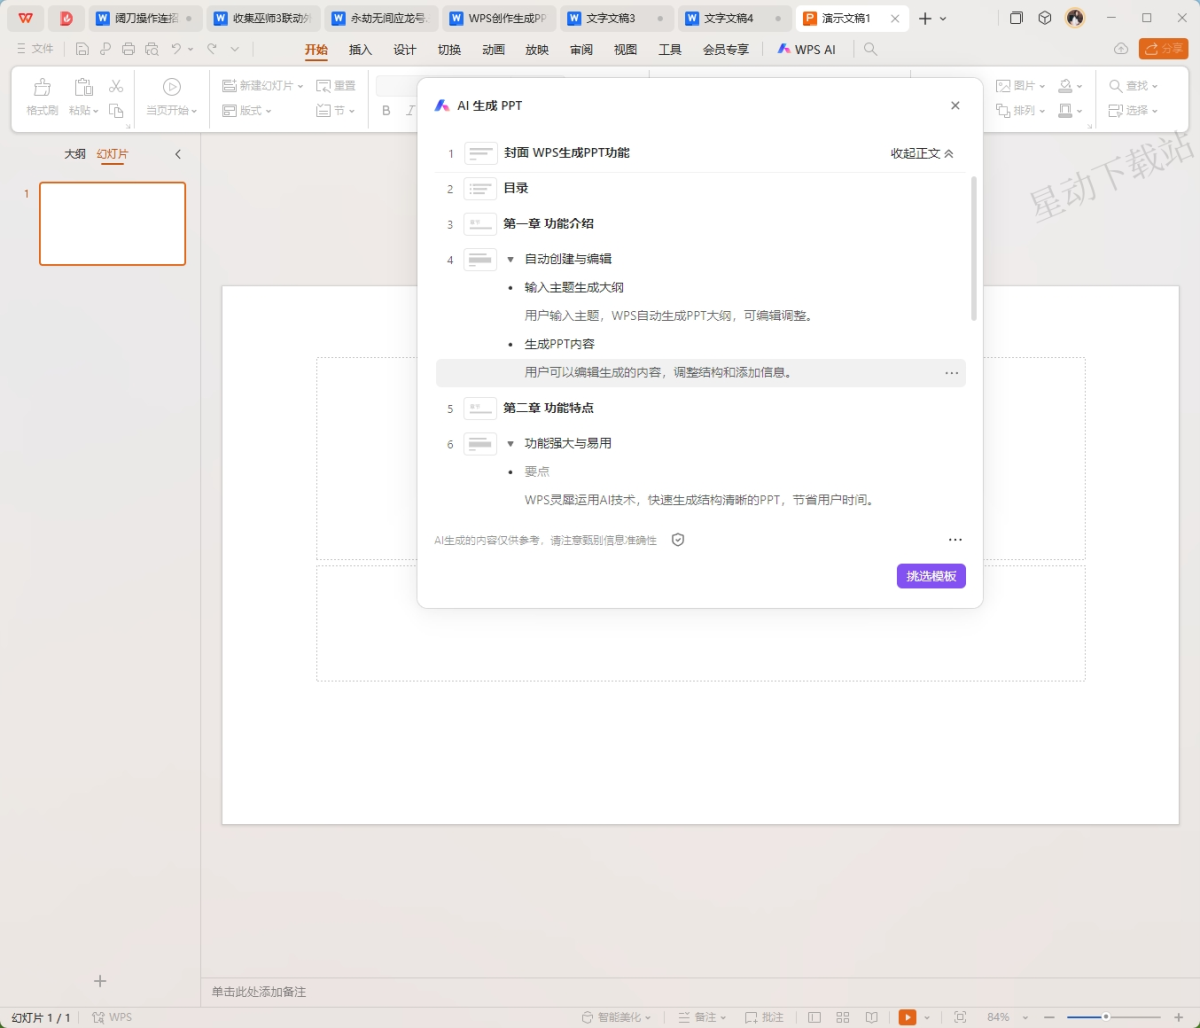Open the red docer template tab icon
Viewport: 1200px width, 1028px height.
click(66, 18)
